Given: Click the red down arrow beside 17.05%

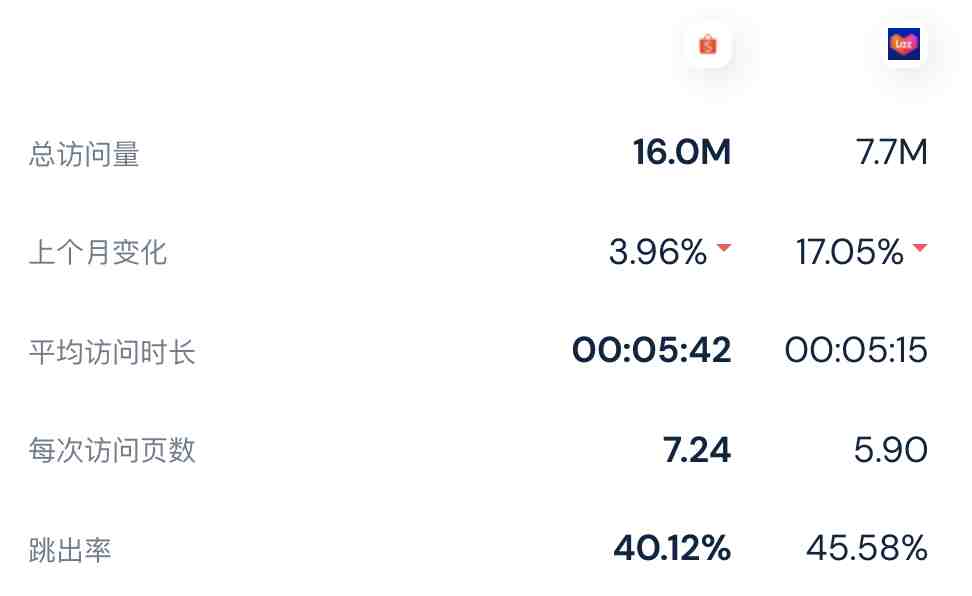Looking at the screenshot, I should coord(920,247).
